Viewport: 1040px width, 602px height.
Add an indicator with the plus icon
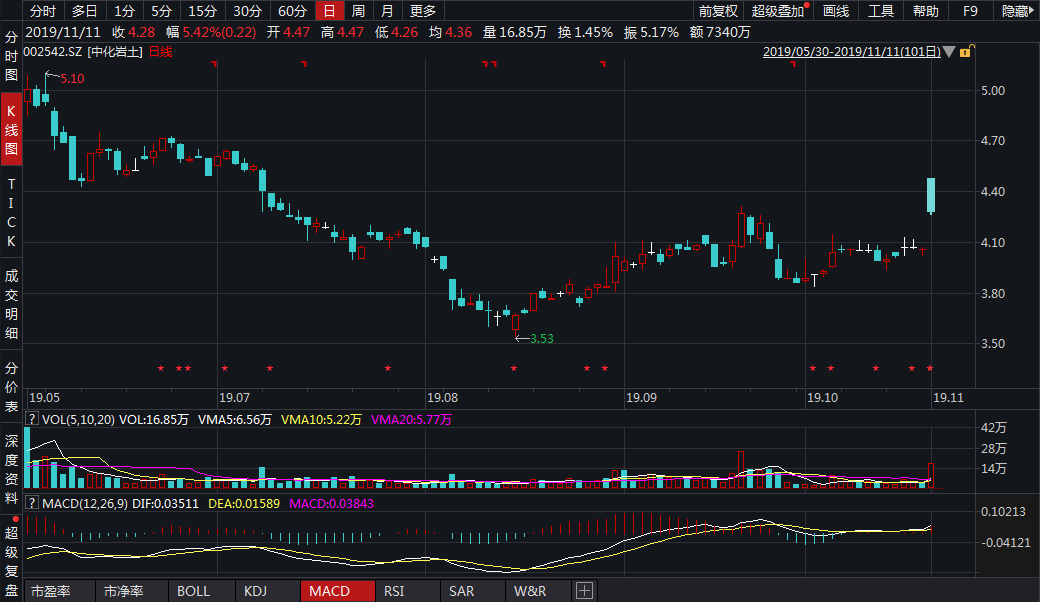584,591
